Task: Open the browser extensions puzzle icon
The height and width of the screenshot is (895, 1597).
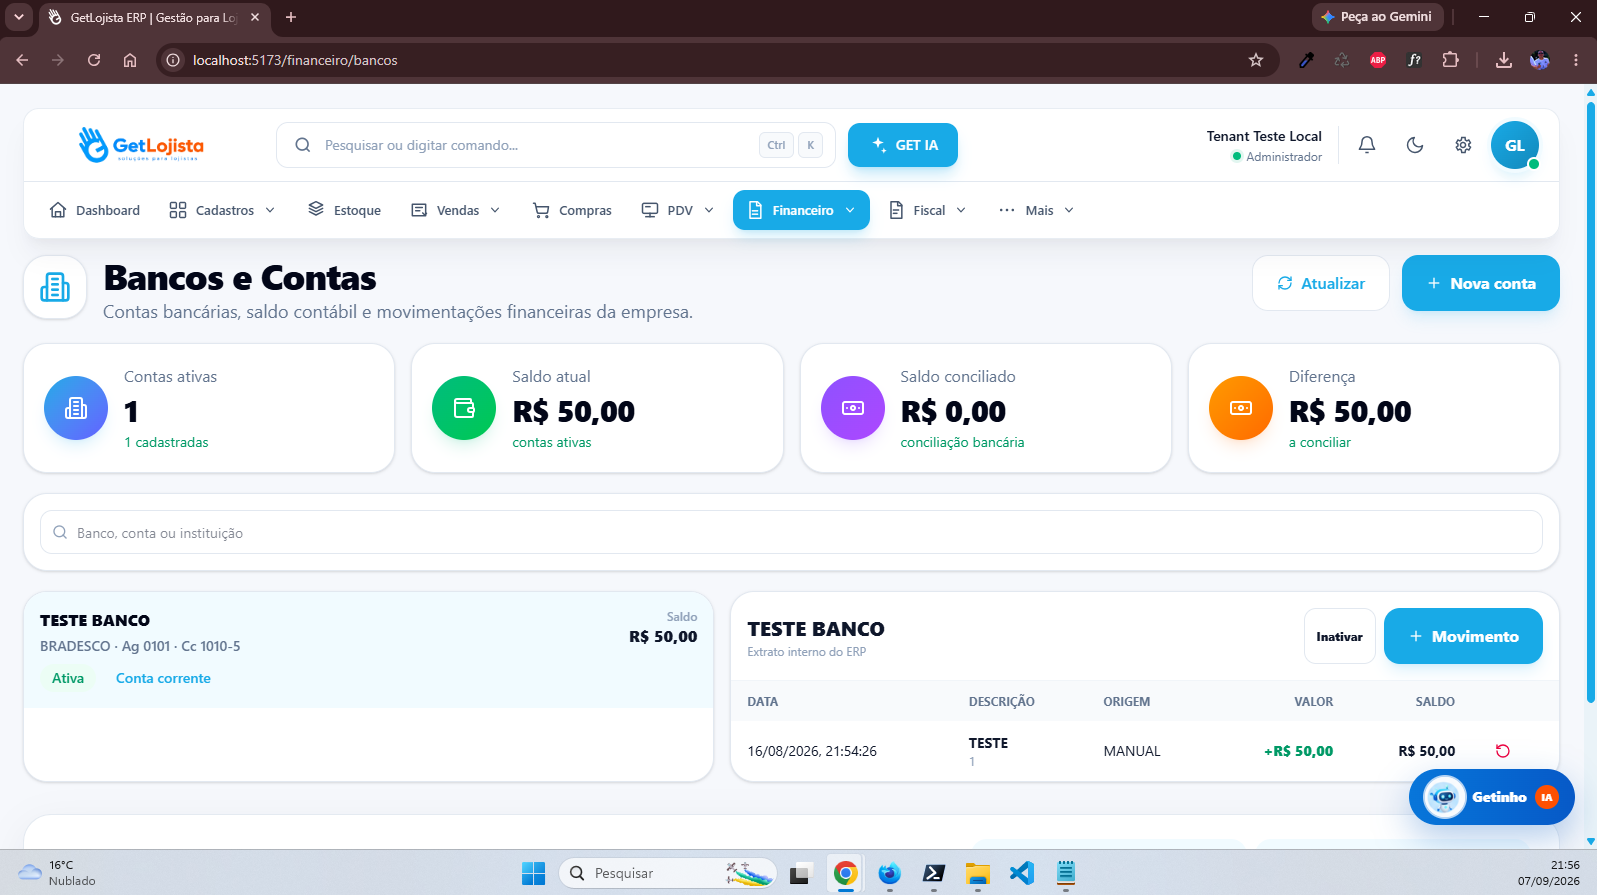Action: pyautogui.click(x=1450, y=60)
